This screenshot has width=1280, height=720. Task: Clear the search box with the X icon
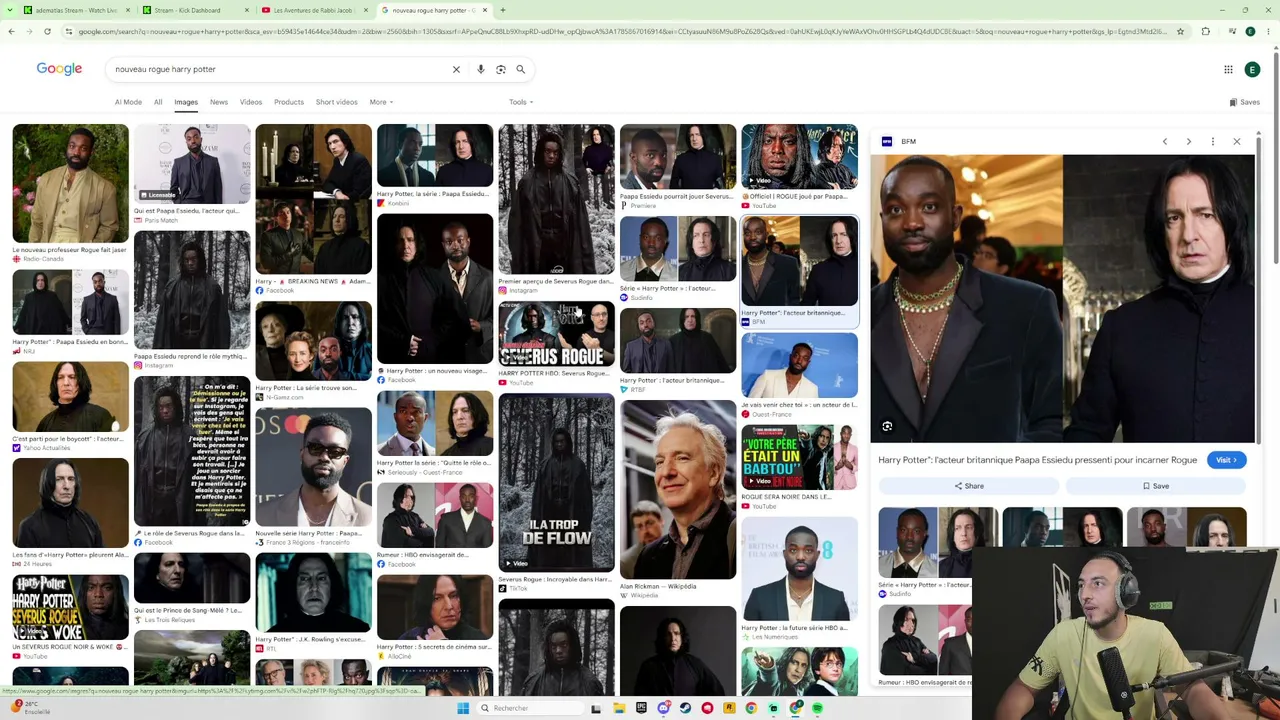pos(456,69)
